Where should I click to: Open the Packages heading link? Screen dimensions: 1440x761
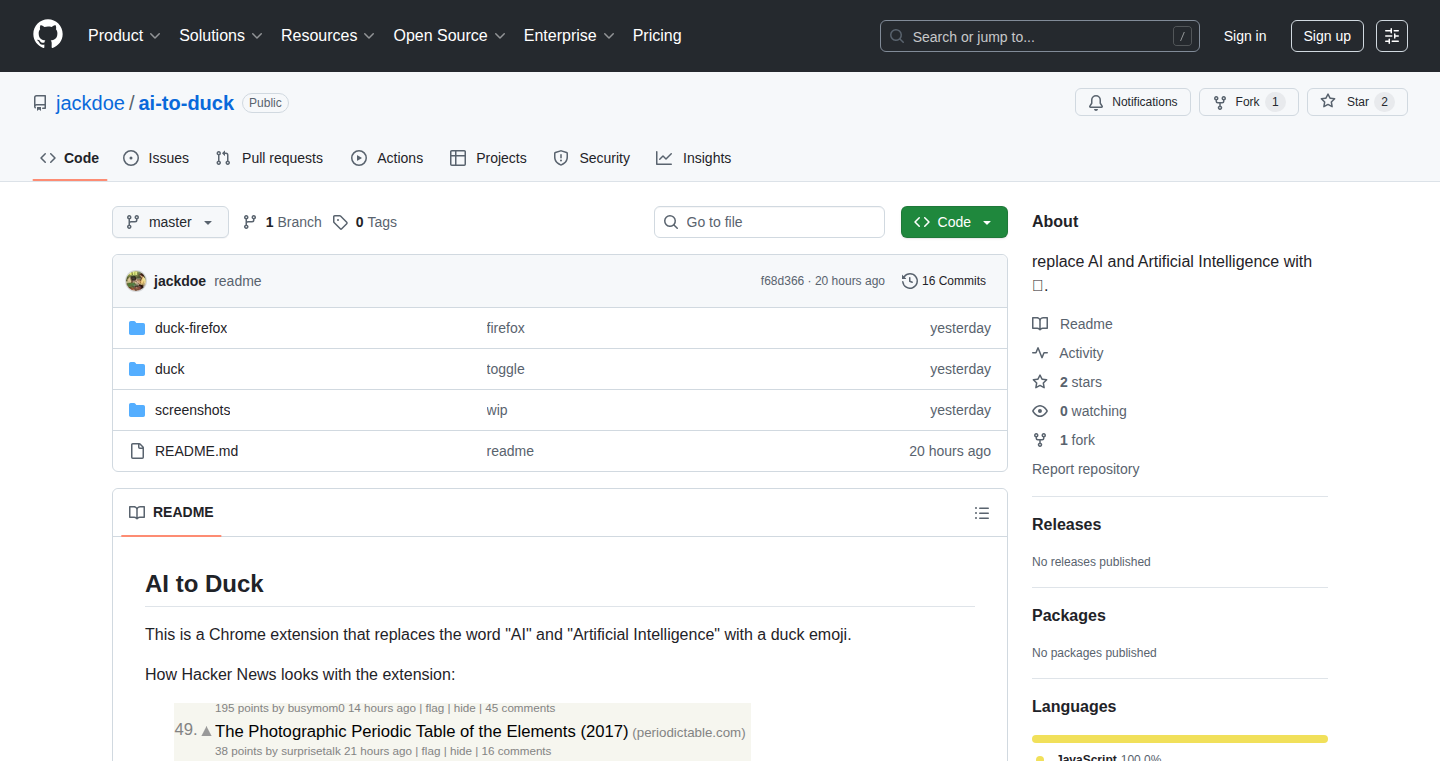[x=1069, y=615]
